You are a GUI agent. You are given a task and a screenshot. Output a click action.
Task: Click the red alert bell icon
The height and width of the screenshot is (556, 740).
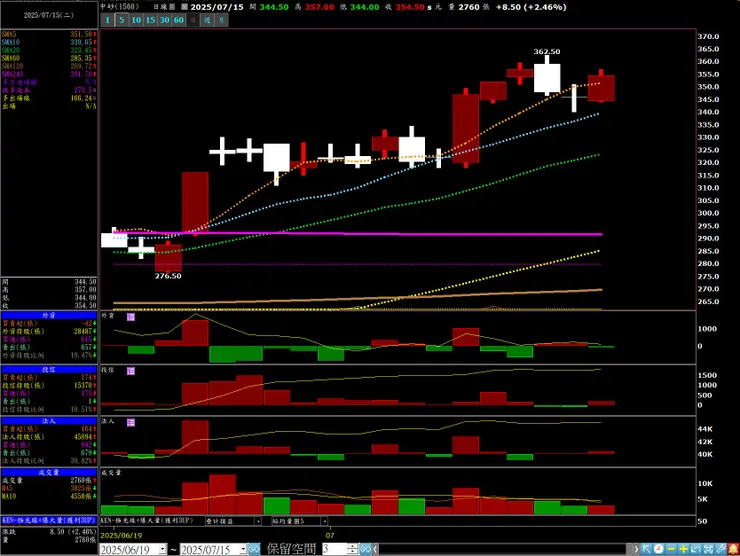[x=733, y=549]
